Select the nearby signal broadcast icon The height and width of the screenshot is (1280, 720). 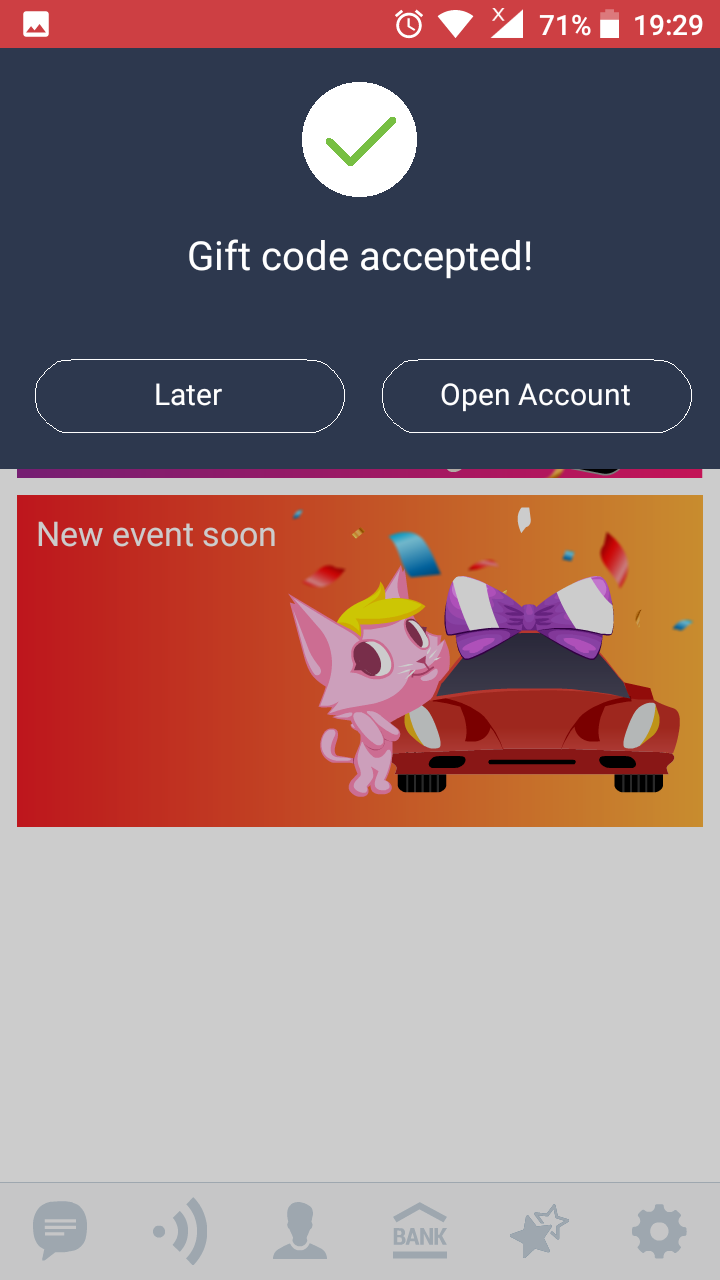(x=180, y=1231)
